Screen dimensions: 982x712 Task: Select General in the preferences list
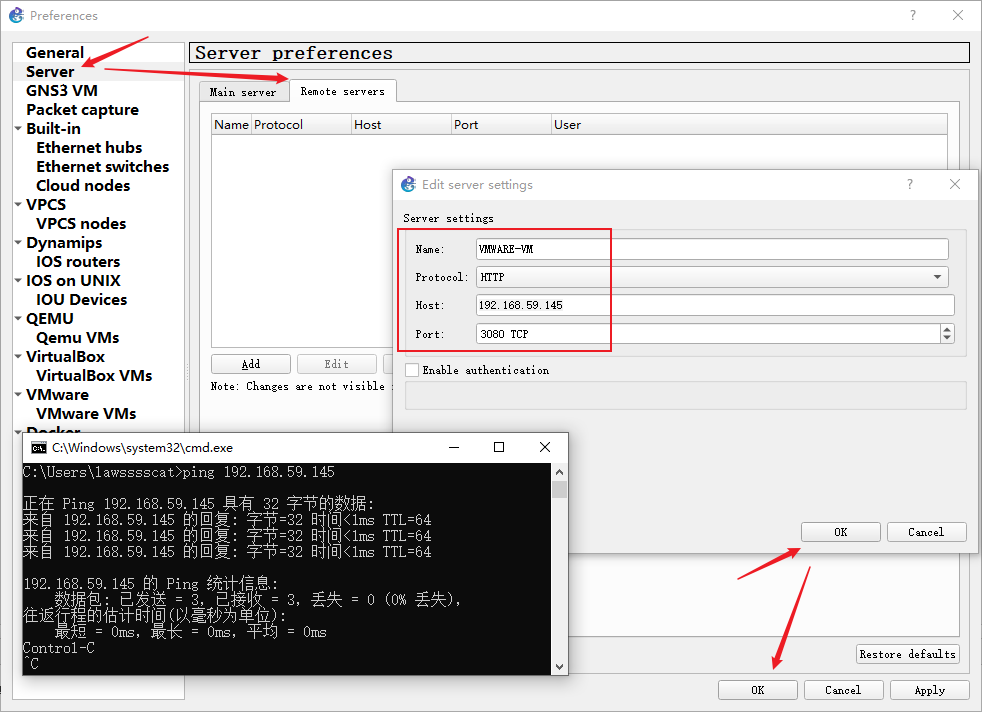(x=54, y=53)
